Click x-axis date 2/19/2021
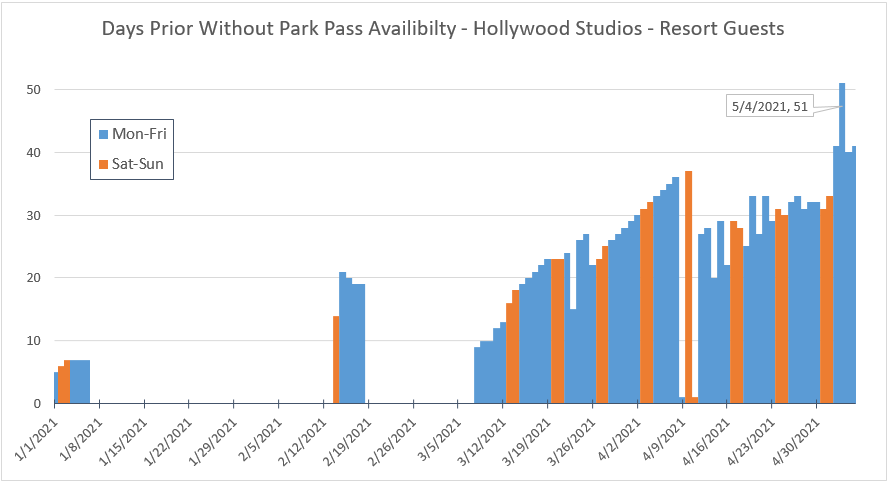This screenshot has height=483, width=888. pyautogui.click(x=348, y=442)
